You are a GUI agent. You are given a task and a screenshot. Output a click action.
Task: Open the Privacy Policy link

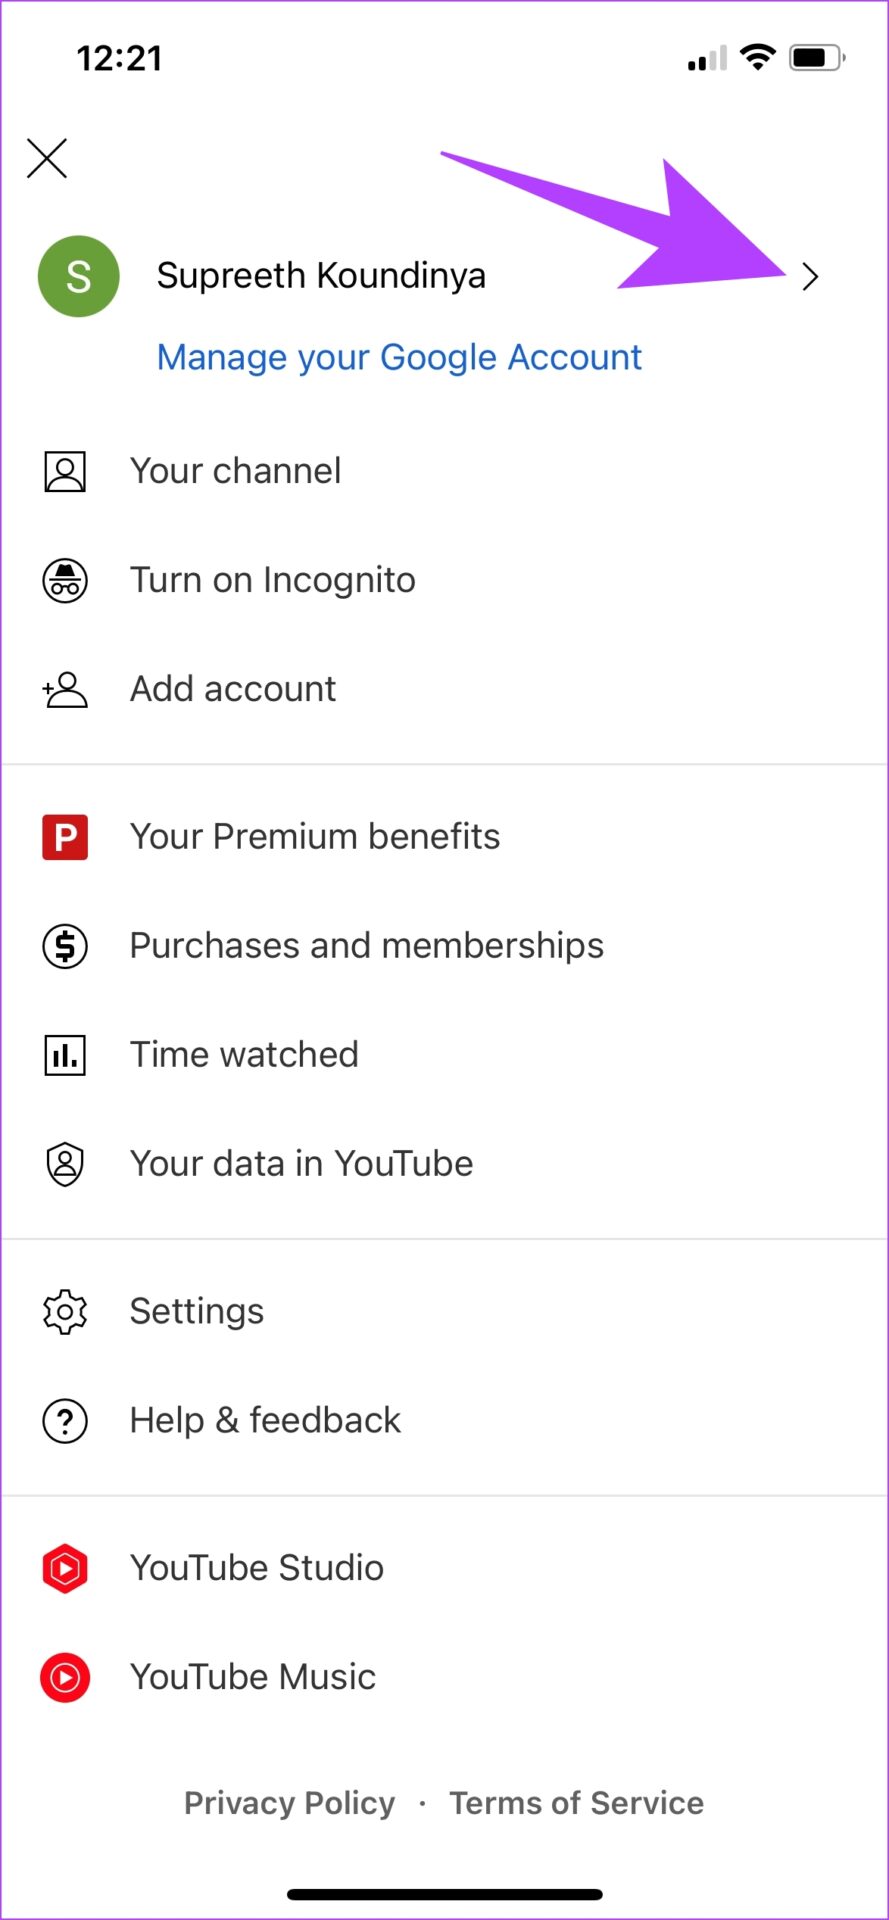point(289,1803)
